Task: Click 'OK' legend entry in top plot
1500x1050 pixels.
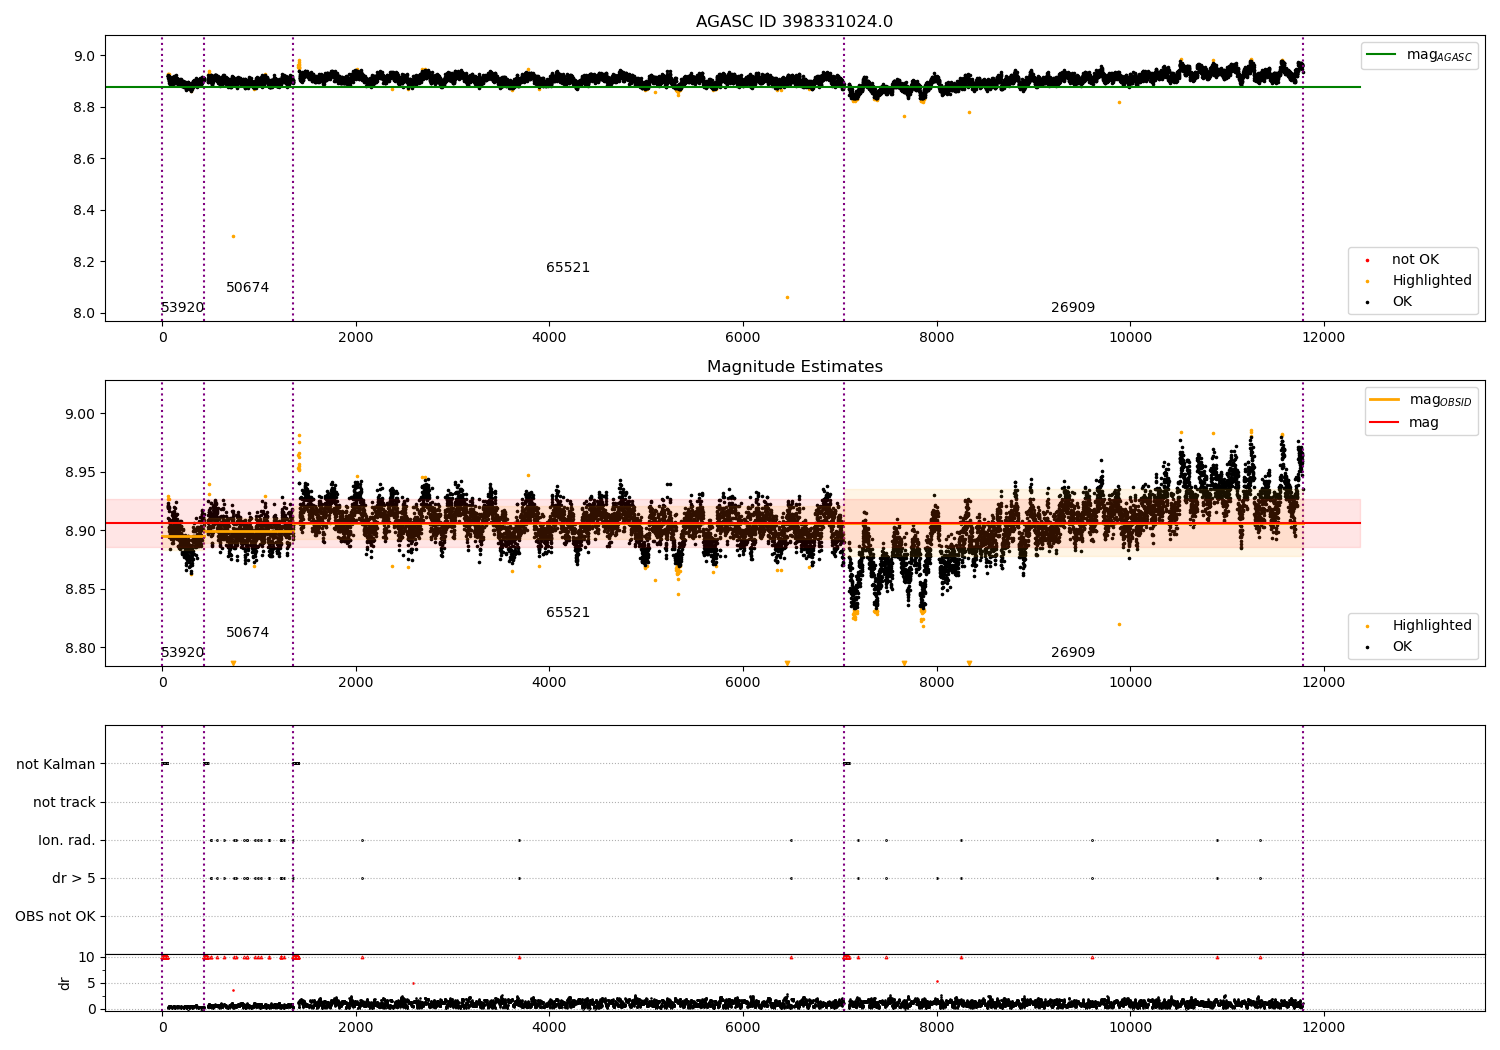Action: coord(1390,302)
